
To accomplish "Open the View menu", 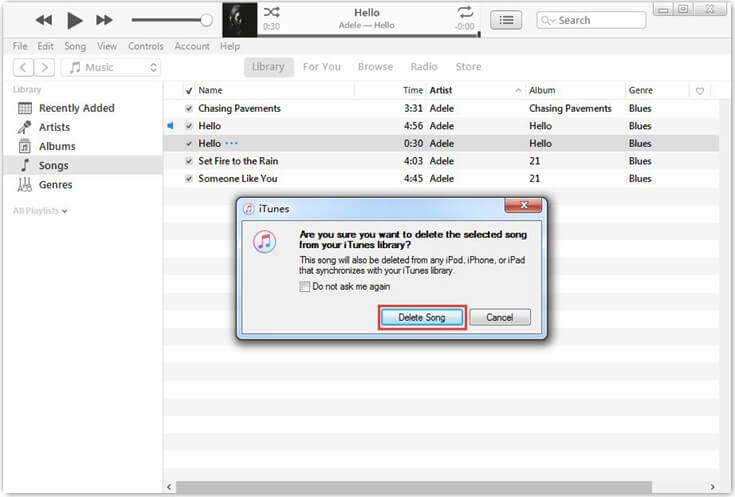I will [107, 46].
